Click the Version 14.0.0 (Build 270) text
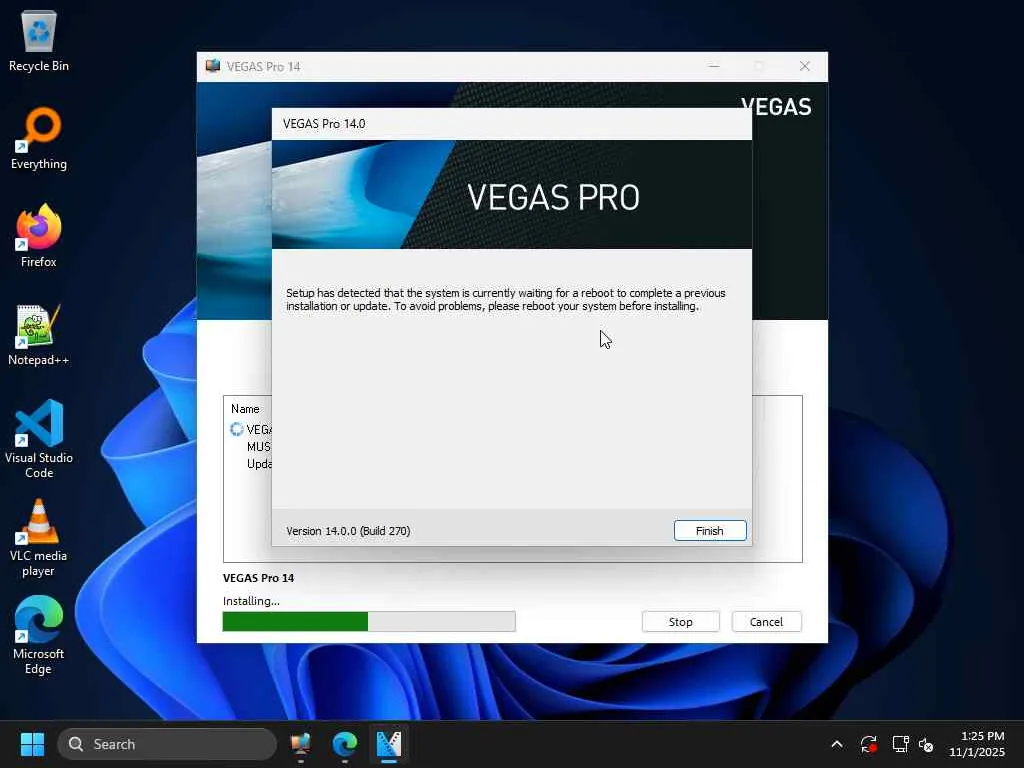The image size is (1024, 768). tap(348, 531)
